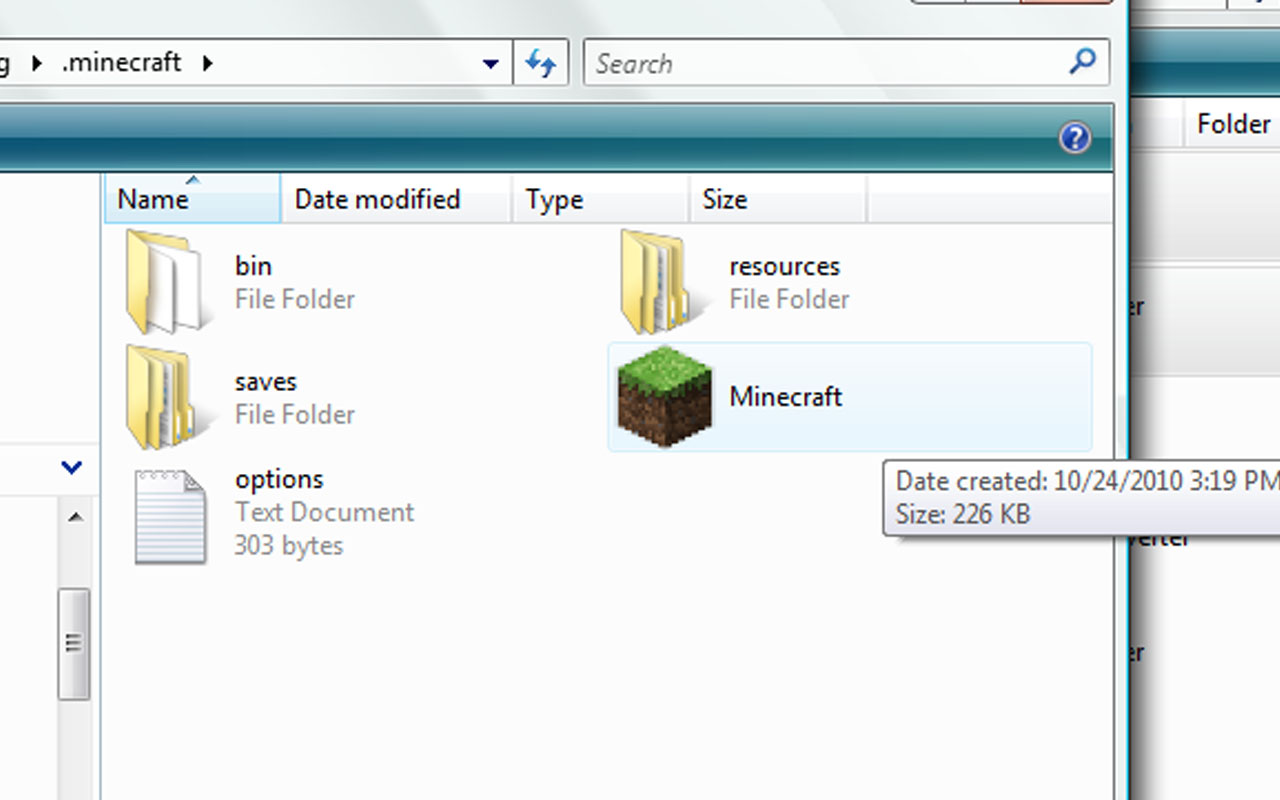The image size is (1280, 800).
Task: Open the options text document
Action: pyautogui.click(x=278, y=478)
